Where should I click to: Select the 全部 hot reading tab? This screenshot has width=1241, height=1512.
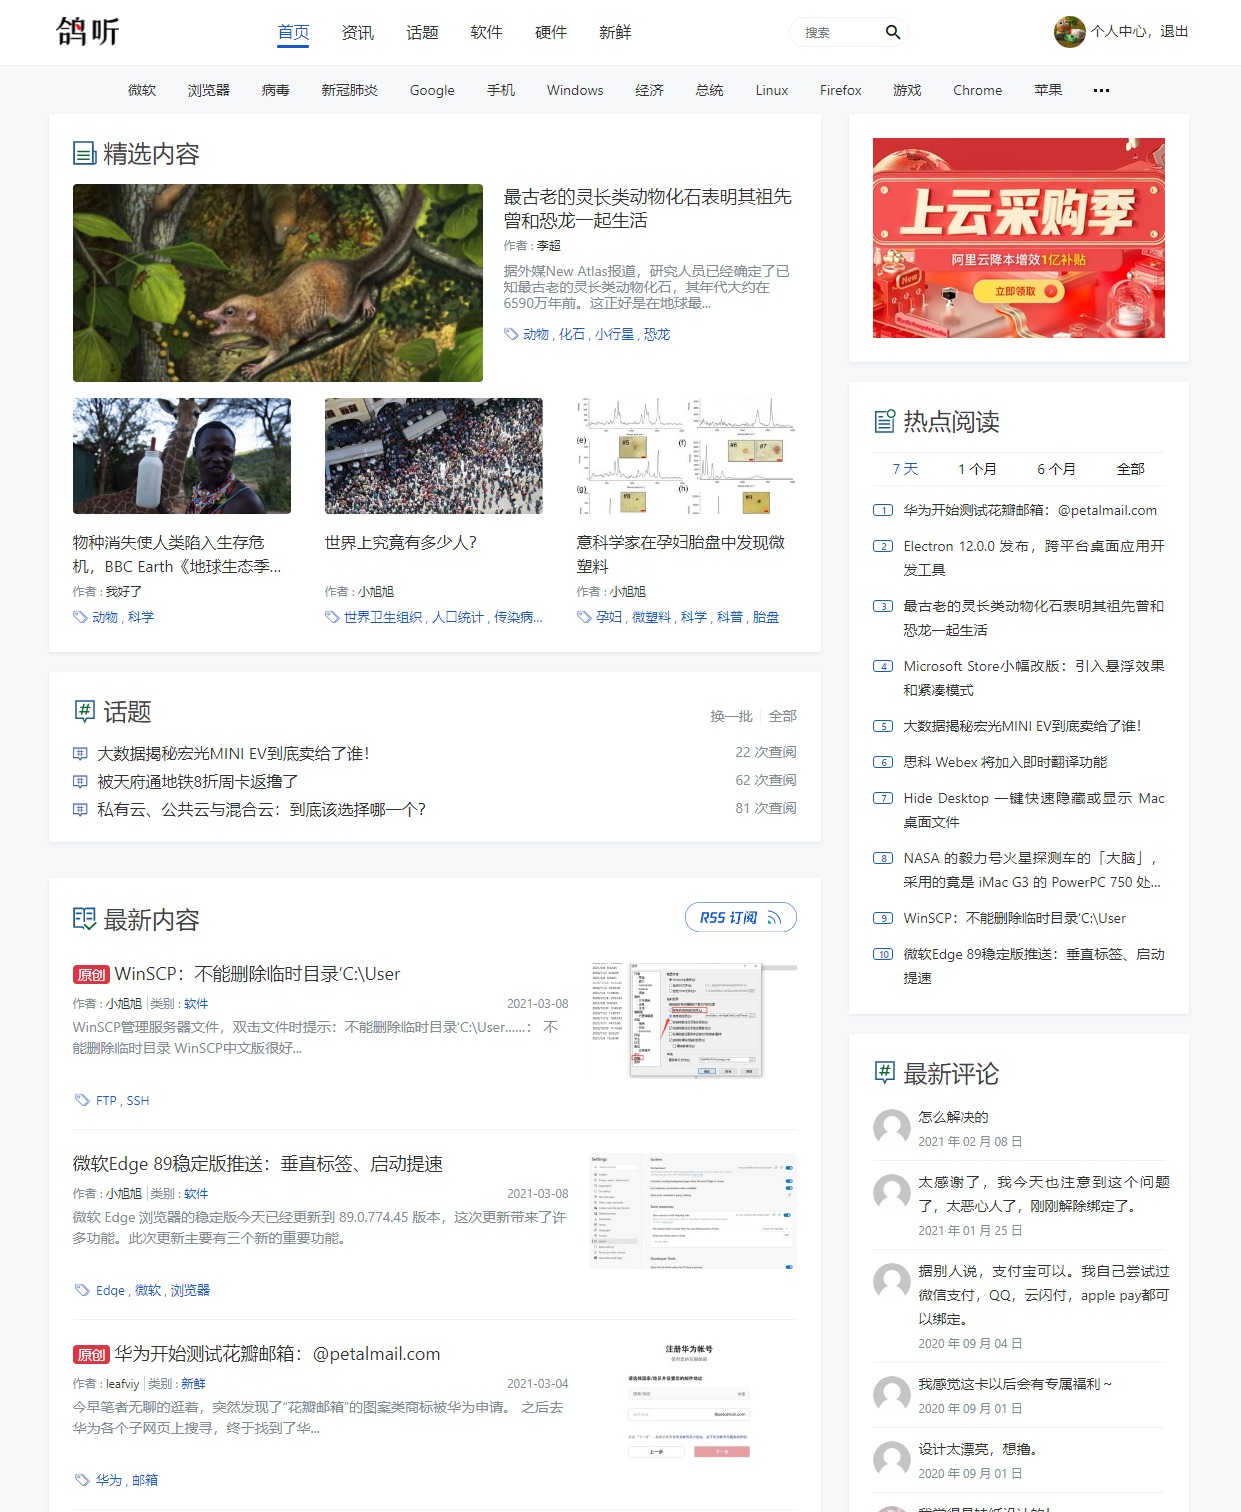[x=1131, y=469]
